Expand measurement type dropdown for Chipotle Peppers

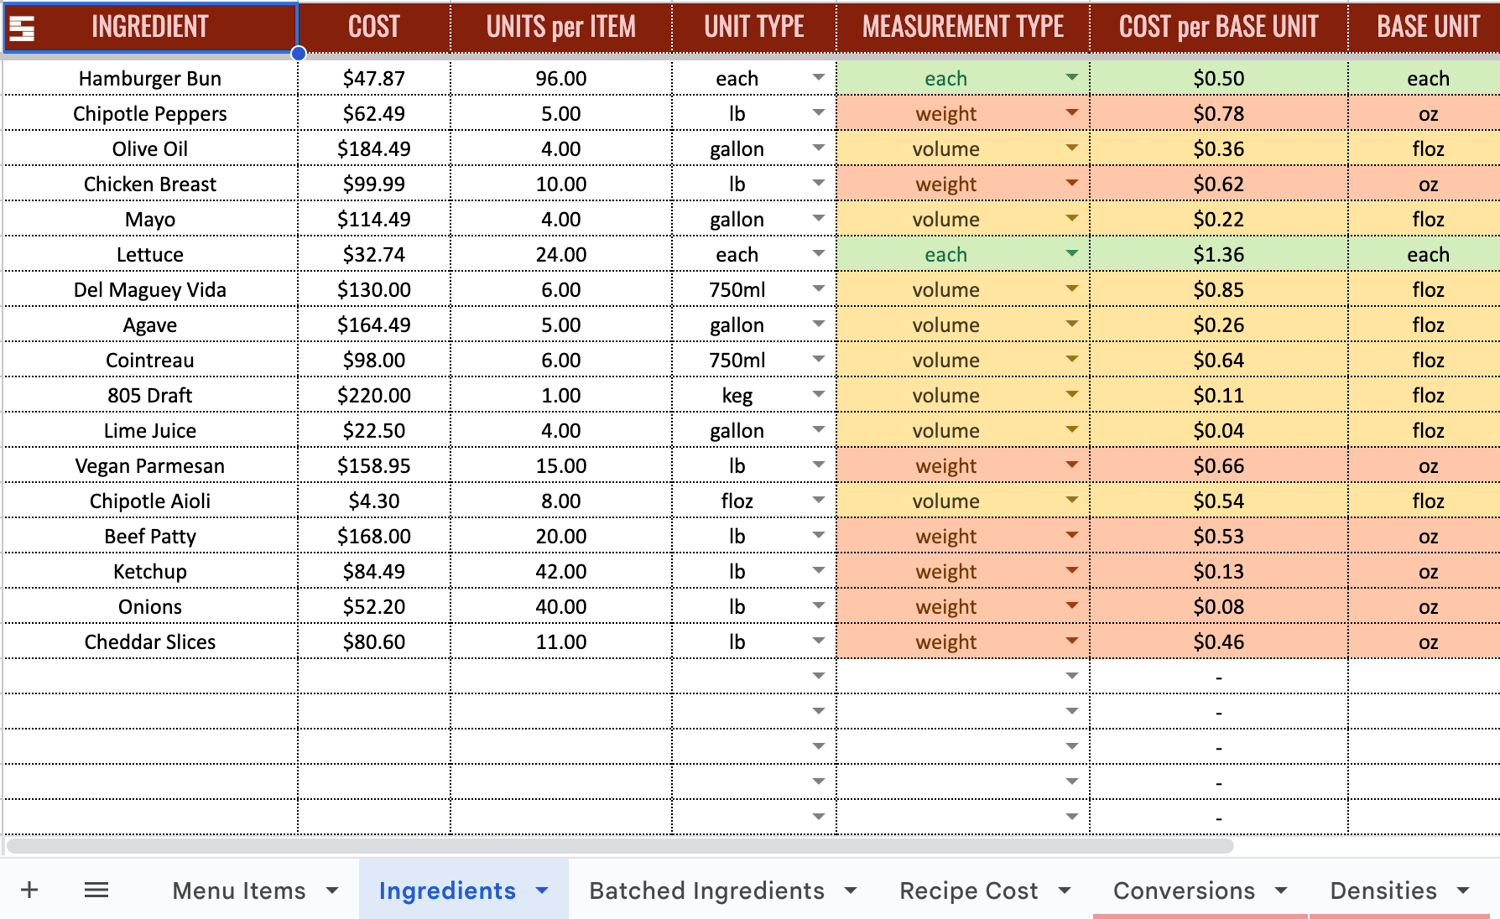(x=1071, y=113)
